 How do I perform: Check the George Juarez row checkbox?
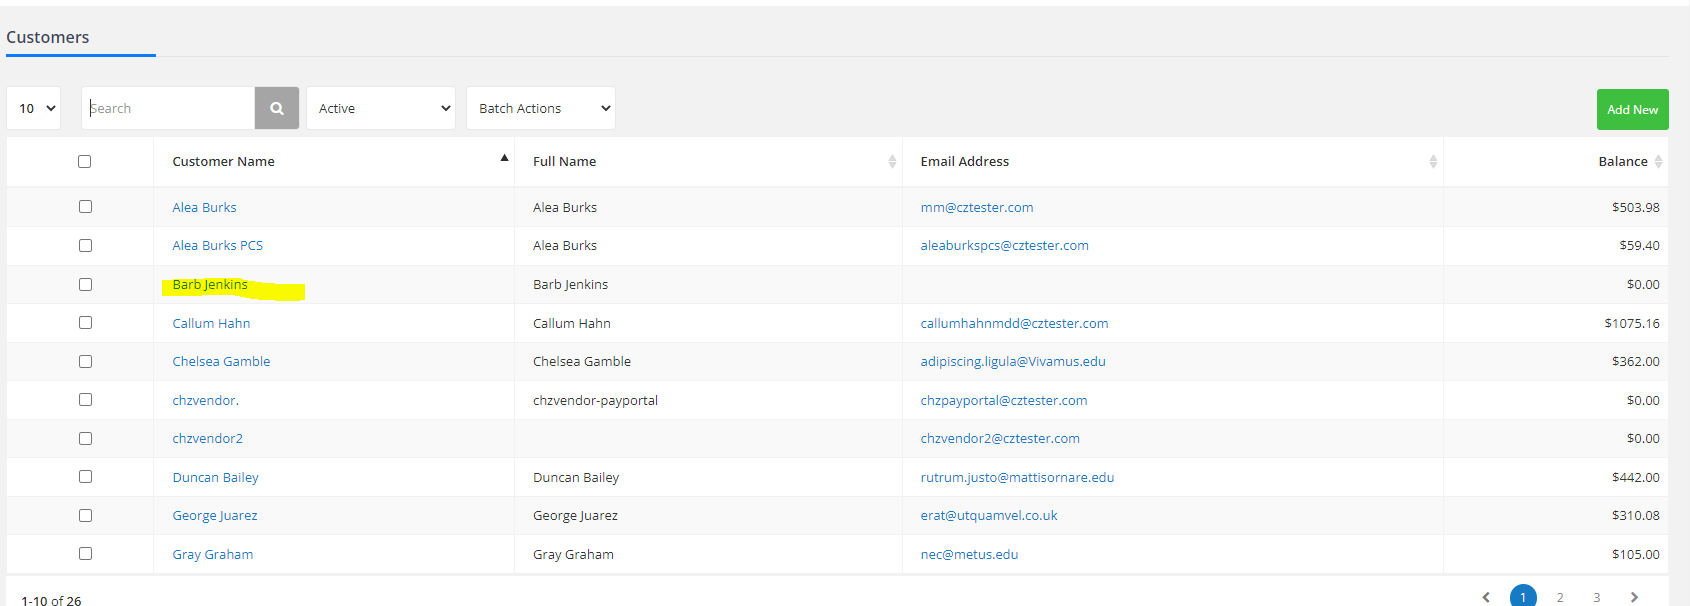[85, 515]
